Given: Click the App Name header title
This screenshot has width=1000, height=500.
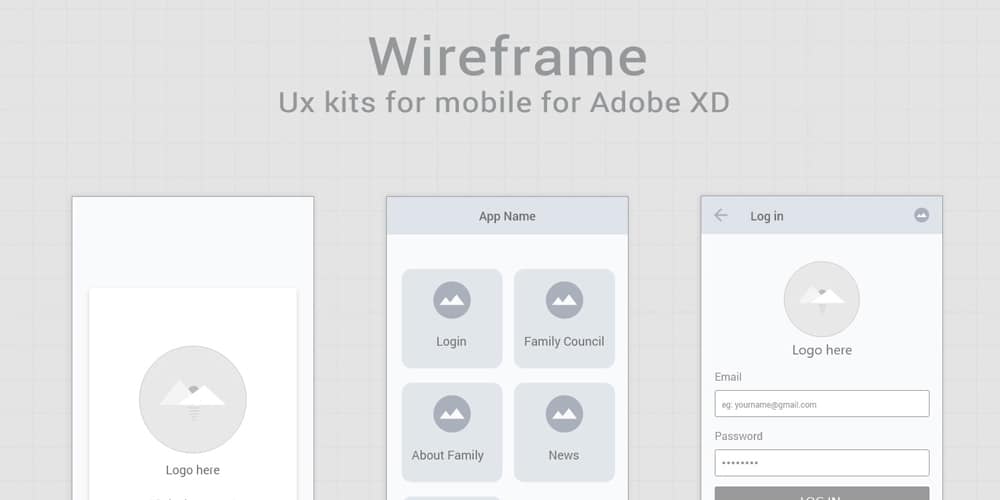Looking at the screenshot, I should (x=507, y=216).
